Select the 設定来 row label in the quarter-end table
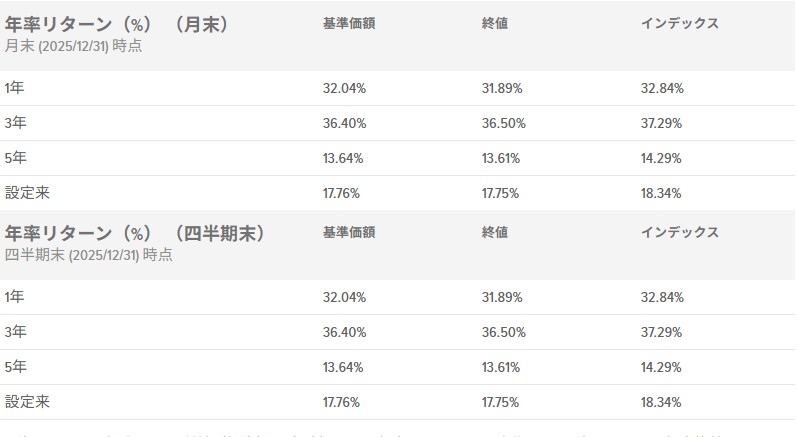This screenshot has height=437, width=798. [27, 402]
